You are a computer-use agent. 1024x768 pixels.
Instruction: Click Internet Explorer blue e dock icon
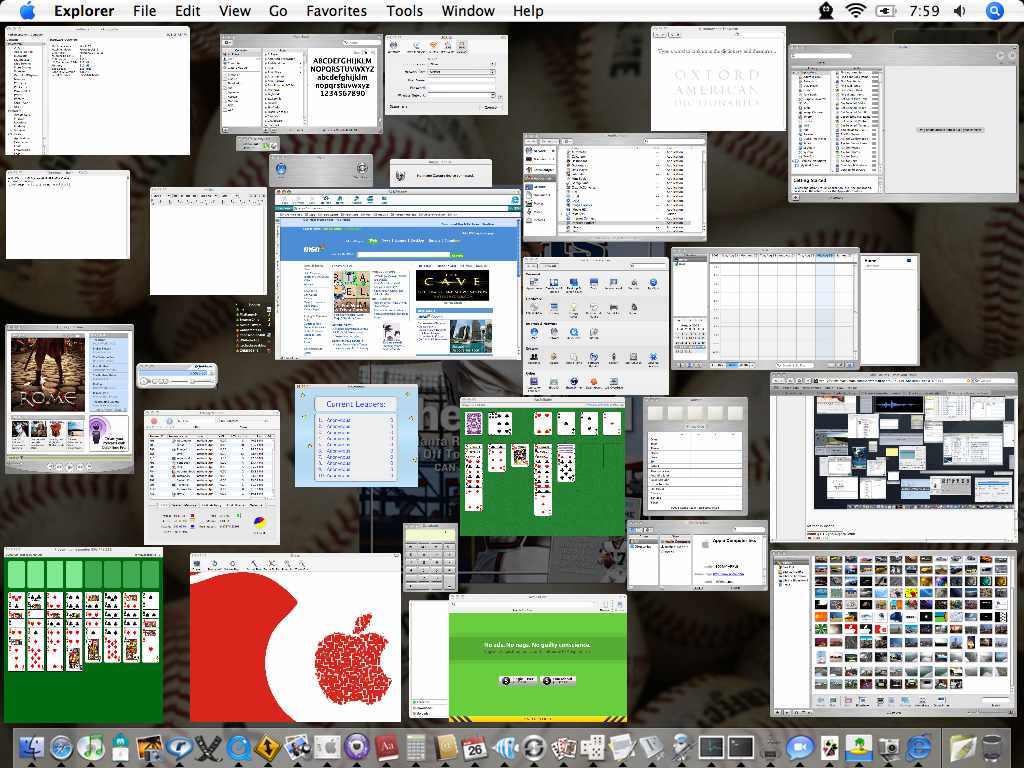click(x=918, y=747)
